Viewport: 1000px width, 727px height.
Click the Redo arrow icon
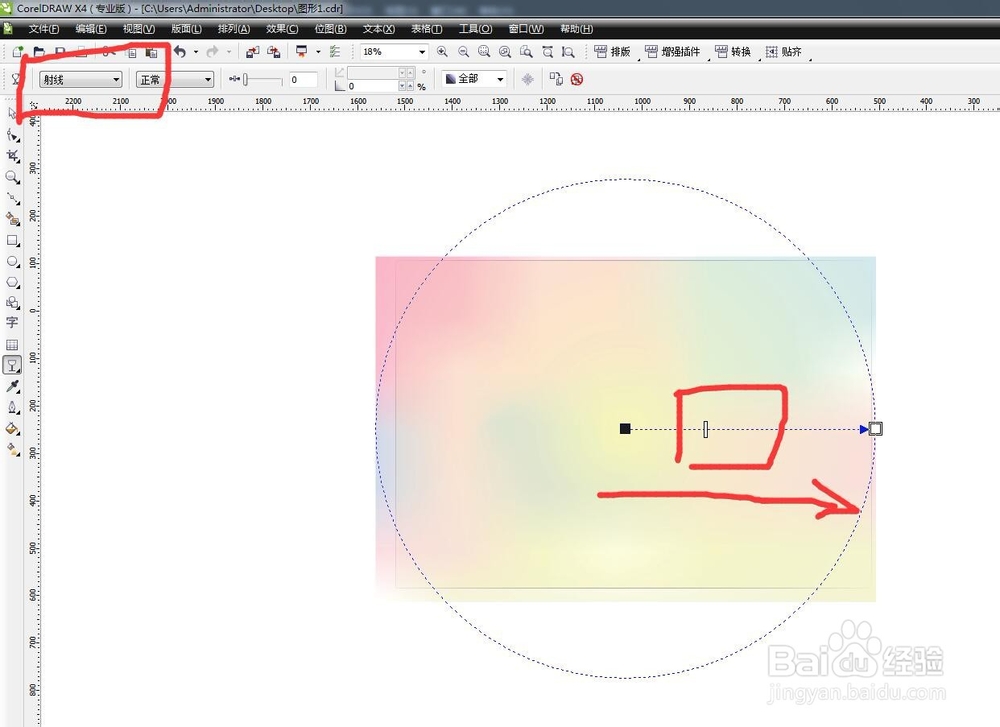click(x=212, y=52)
